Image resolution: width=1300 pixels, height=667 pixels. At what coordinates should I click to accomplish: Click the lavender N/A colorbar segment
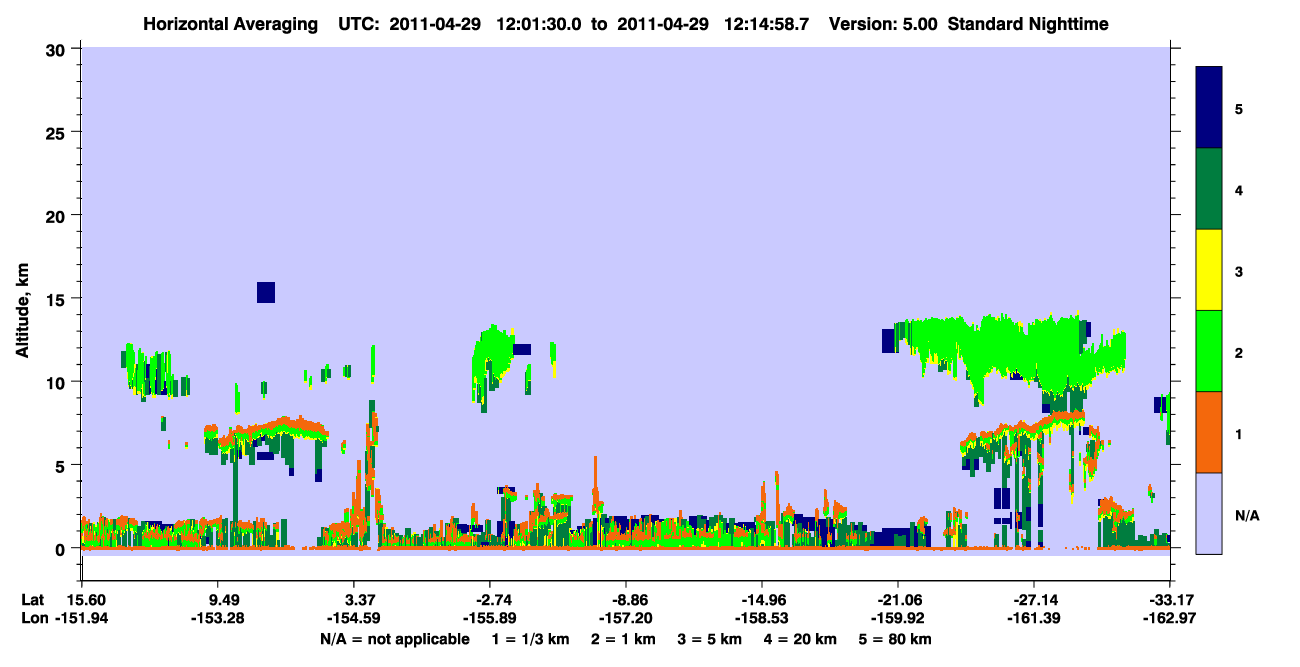(1209, 513)
